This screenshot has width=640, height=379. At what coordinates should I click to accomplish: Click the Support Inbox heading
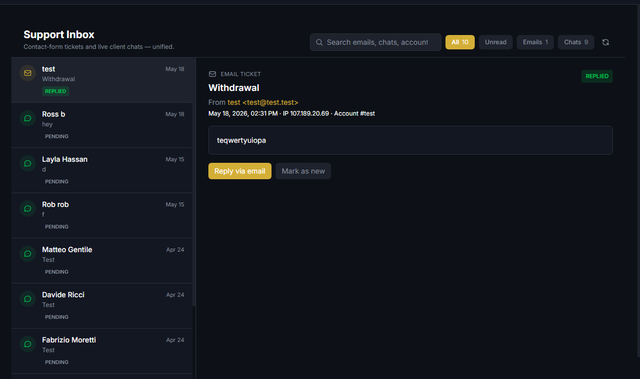click(59, 35)
